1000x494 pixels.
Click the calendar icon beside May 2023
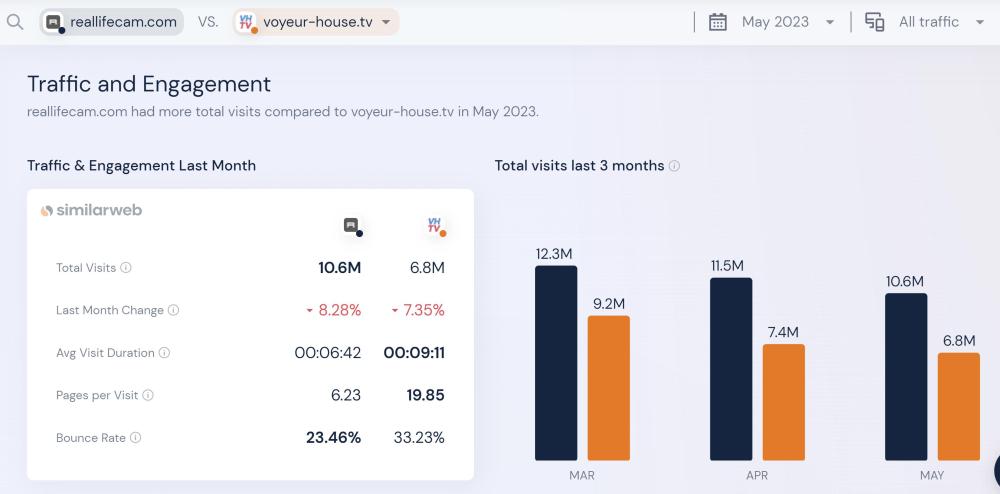pyautogui.click(x=717, y=22)
